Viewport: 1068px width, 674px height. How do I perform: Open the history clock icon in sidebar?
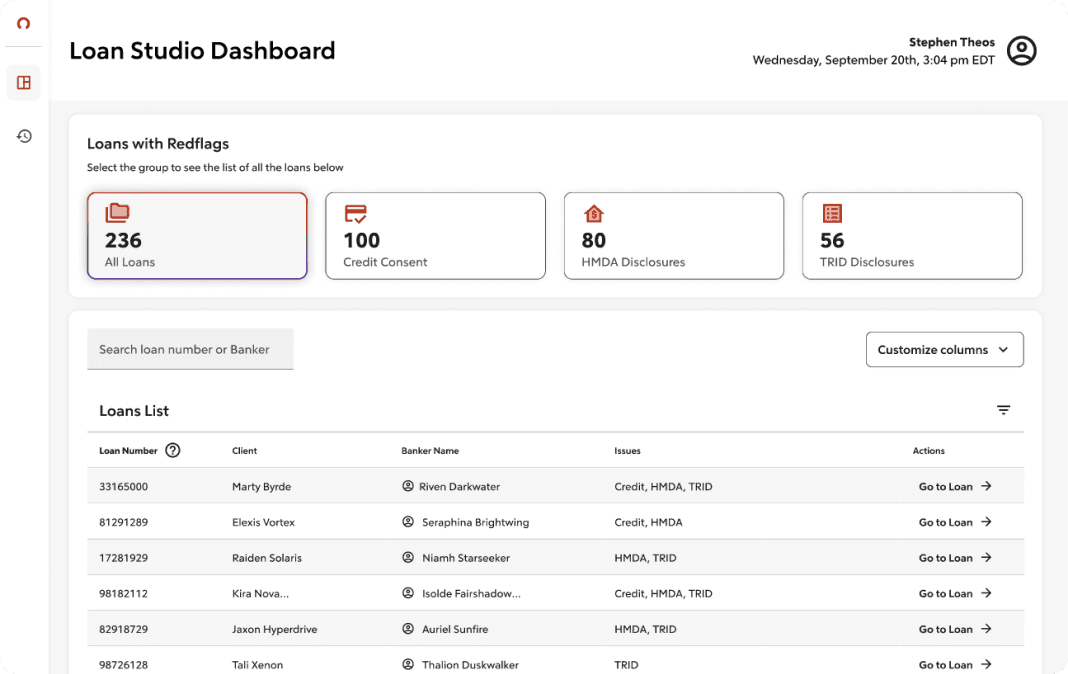point(24,136)
